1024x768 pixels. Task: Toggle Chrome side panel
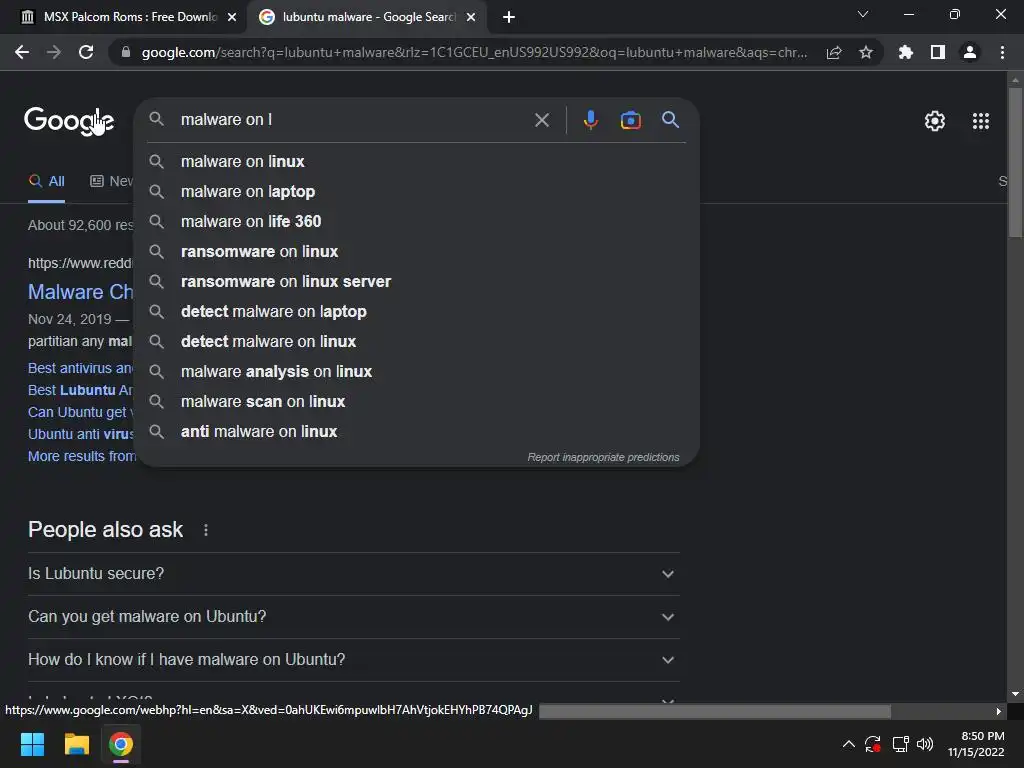pyautogui.click(x=937, y=52)
